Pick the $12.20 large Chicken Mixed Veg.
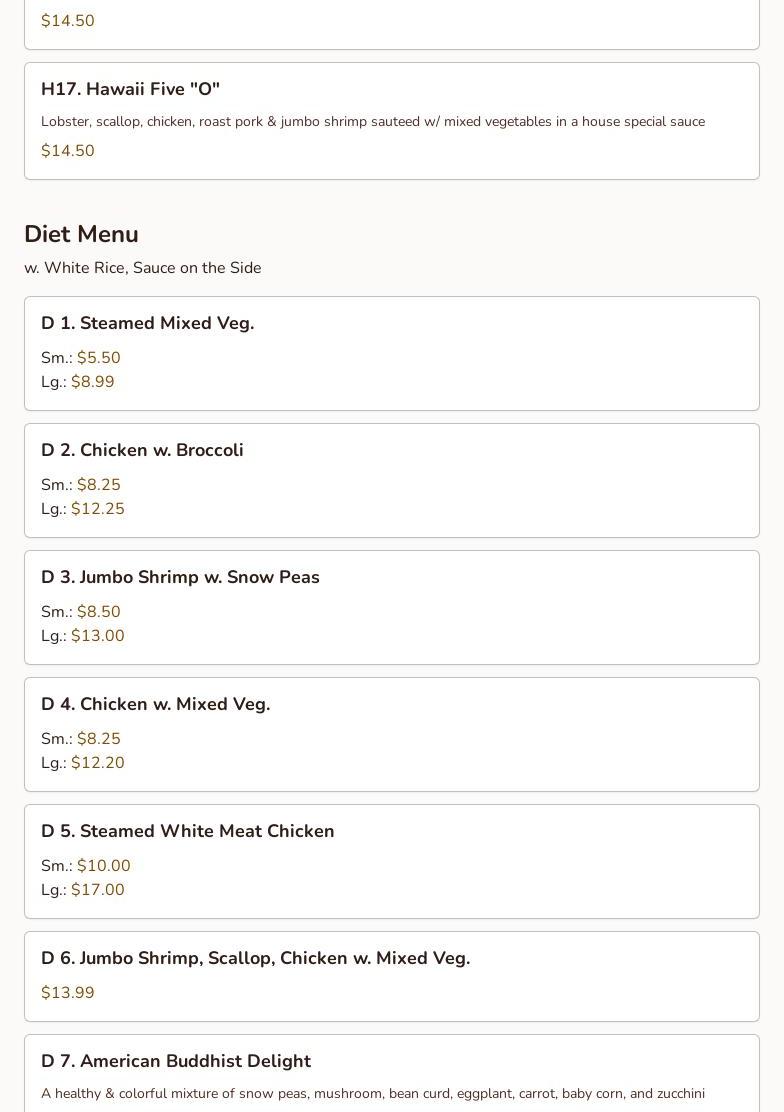The width and height of the screenshot is (784, 1112). [x=83, y=762]
